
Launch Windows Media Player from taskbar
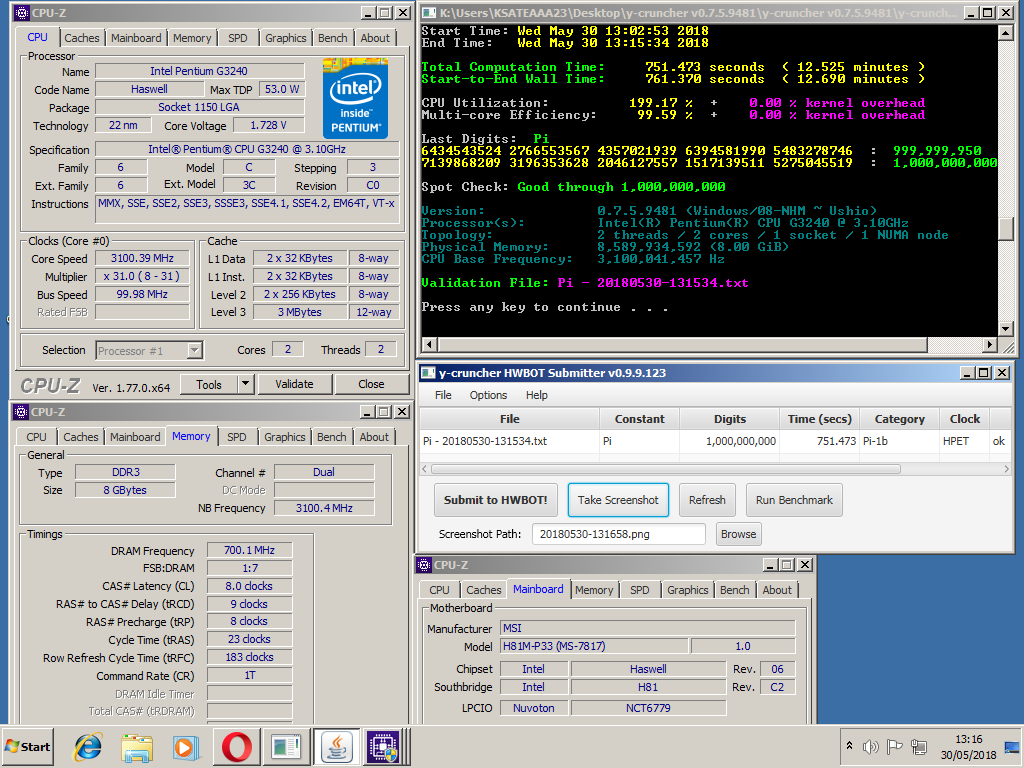(186, 747)
